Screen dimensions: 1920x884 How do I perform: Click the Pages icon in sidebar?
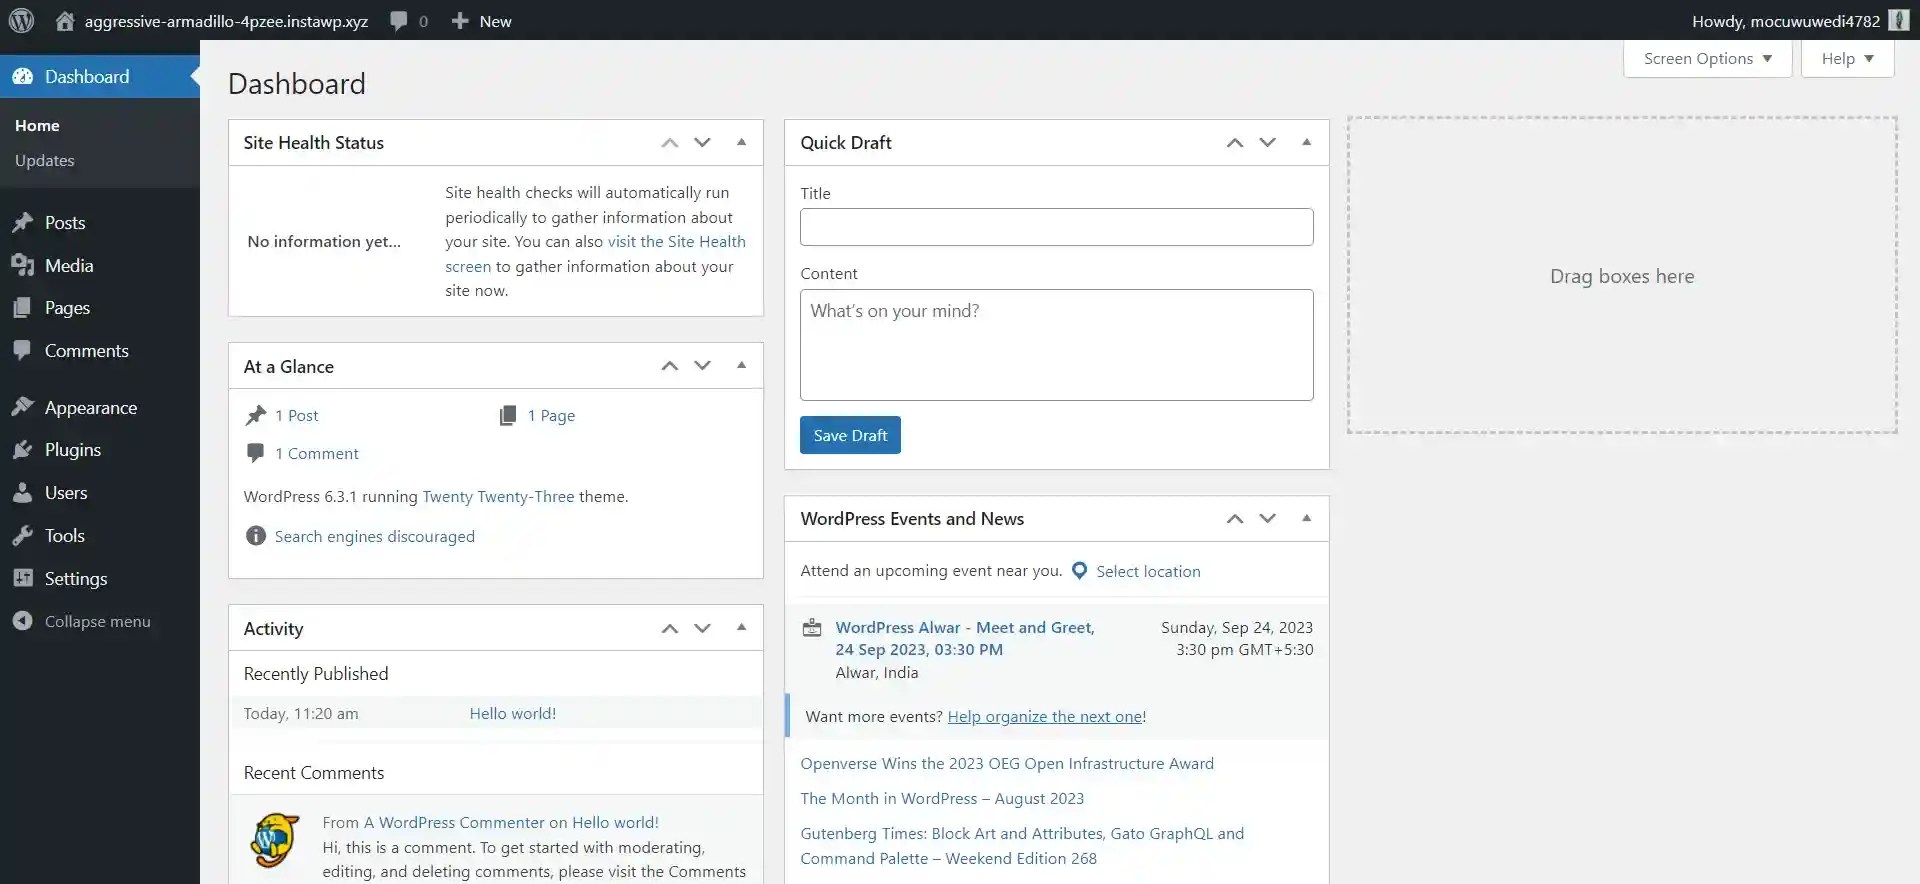pos(22,308)
